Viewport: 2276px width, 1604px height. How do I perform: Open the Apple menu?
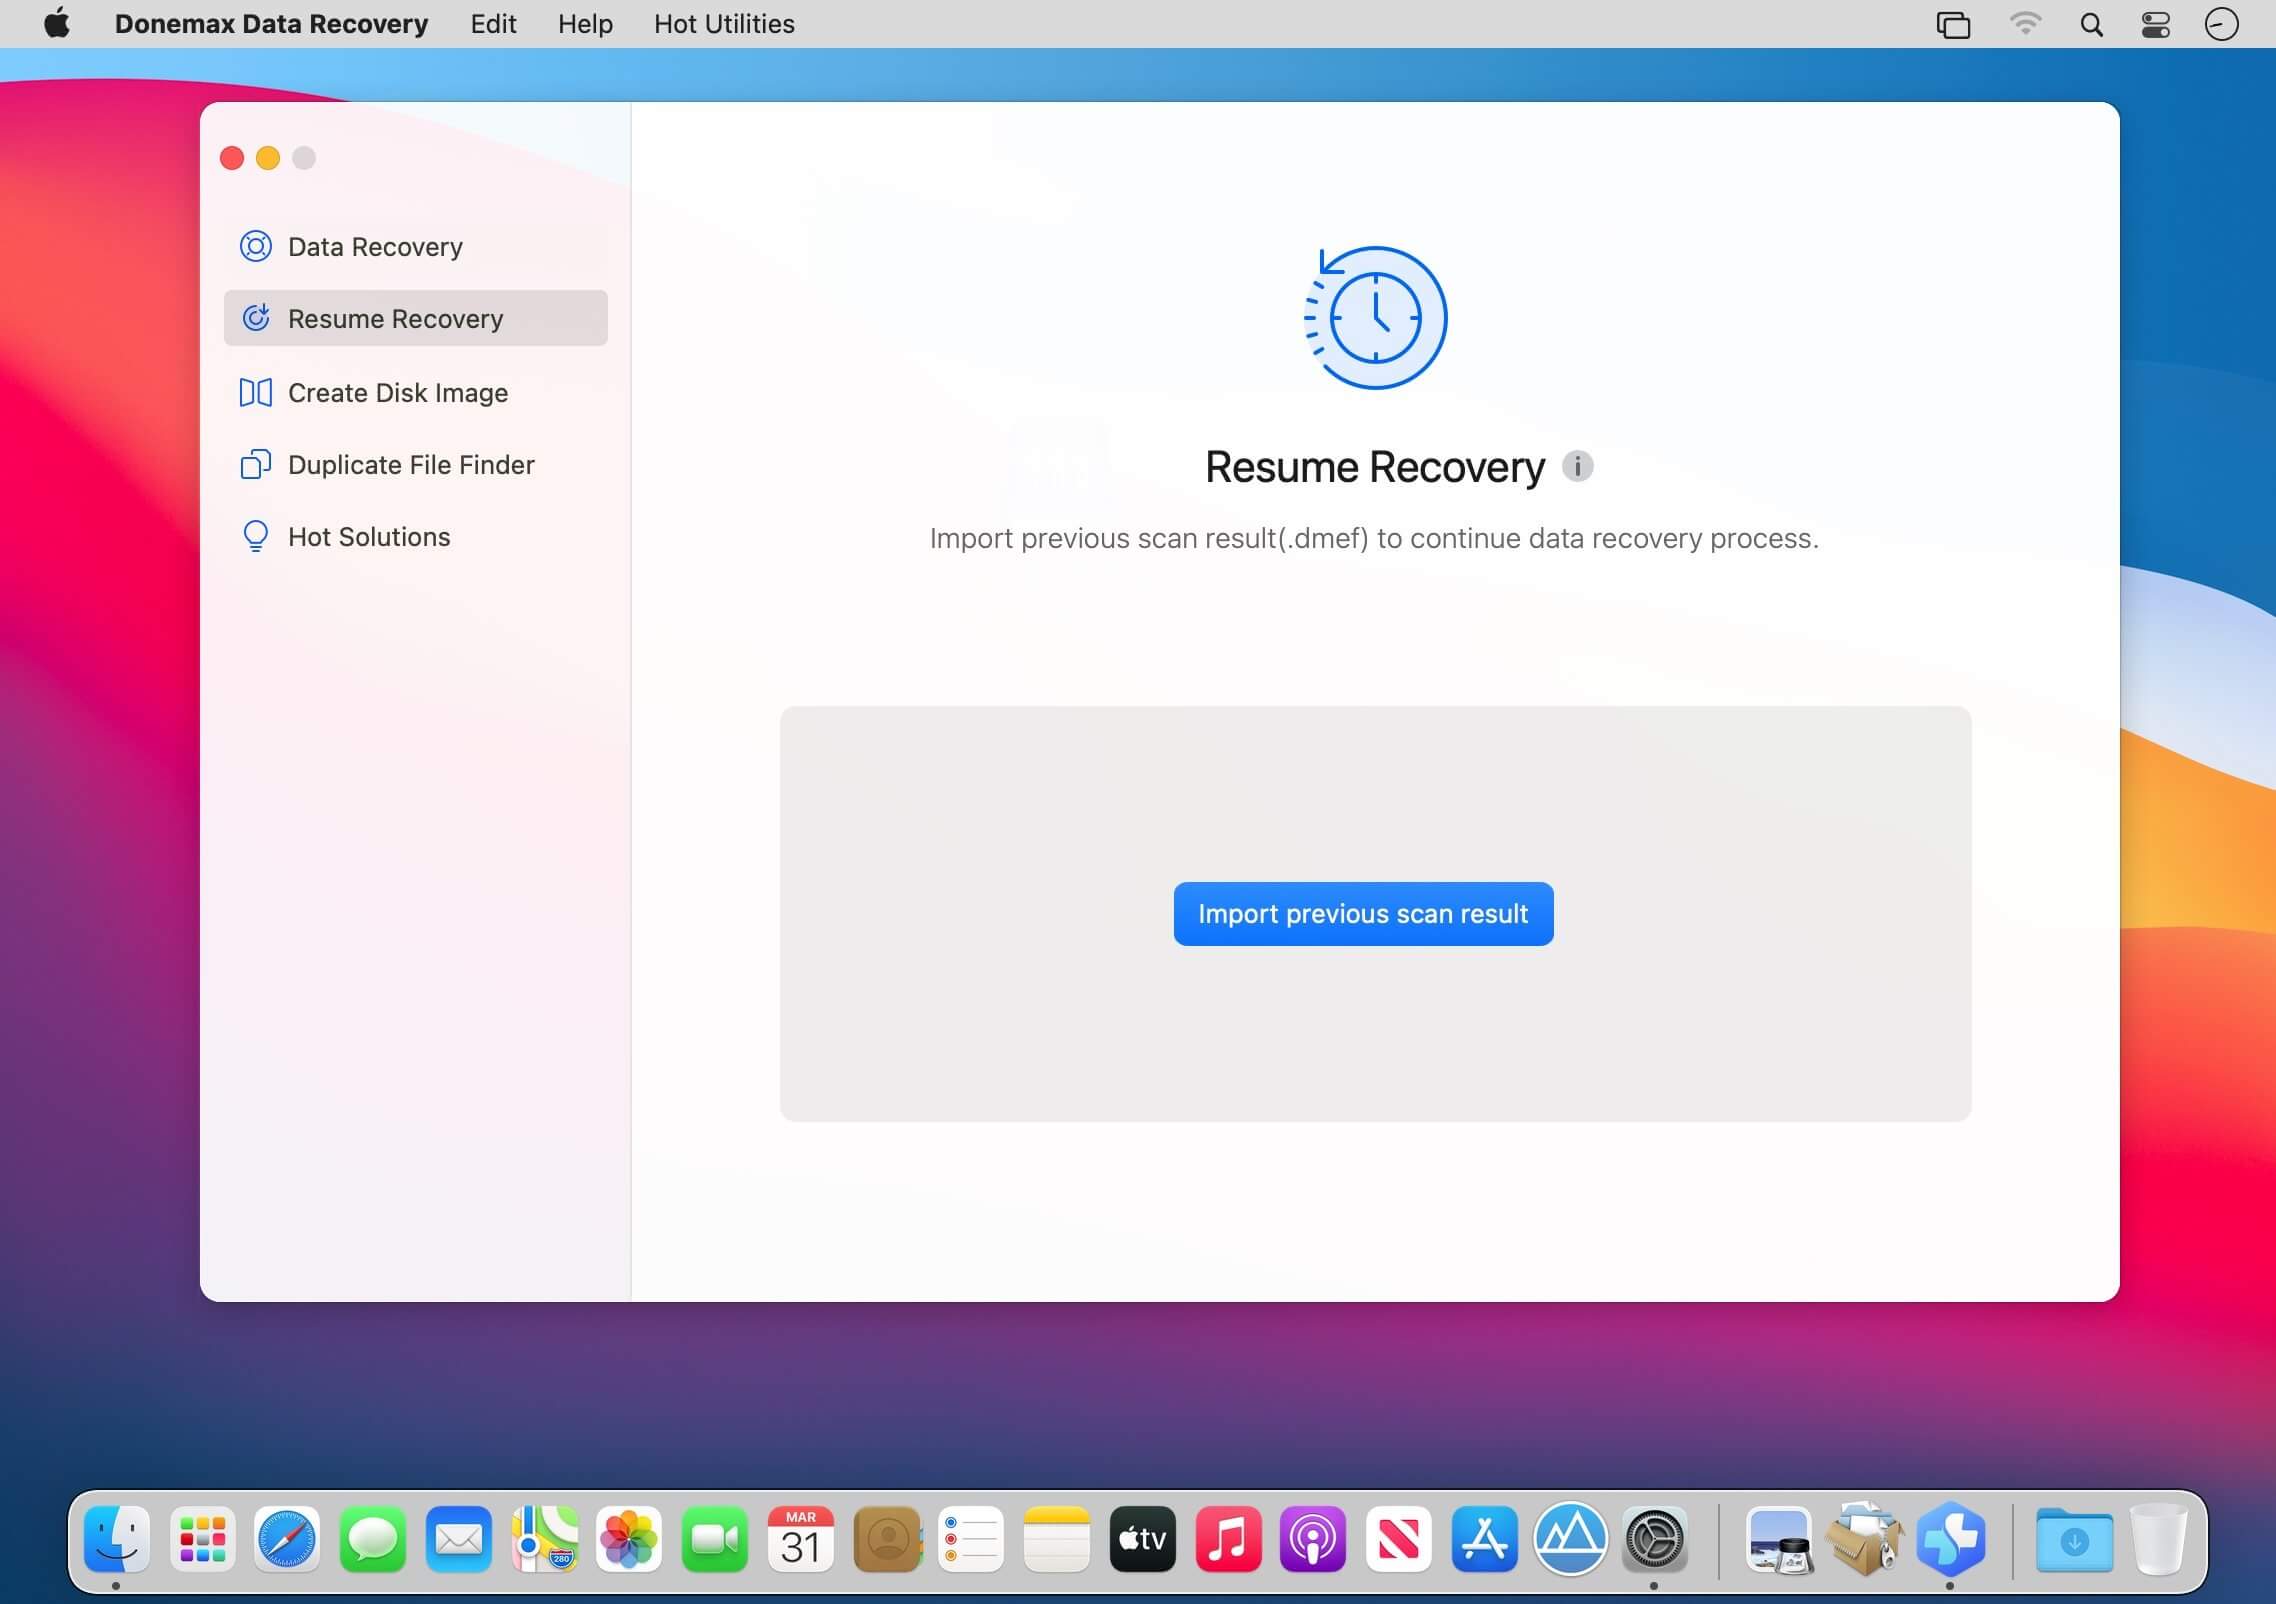point(57,24)
